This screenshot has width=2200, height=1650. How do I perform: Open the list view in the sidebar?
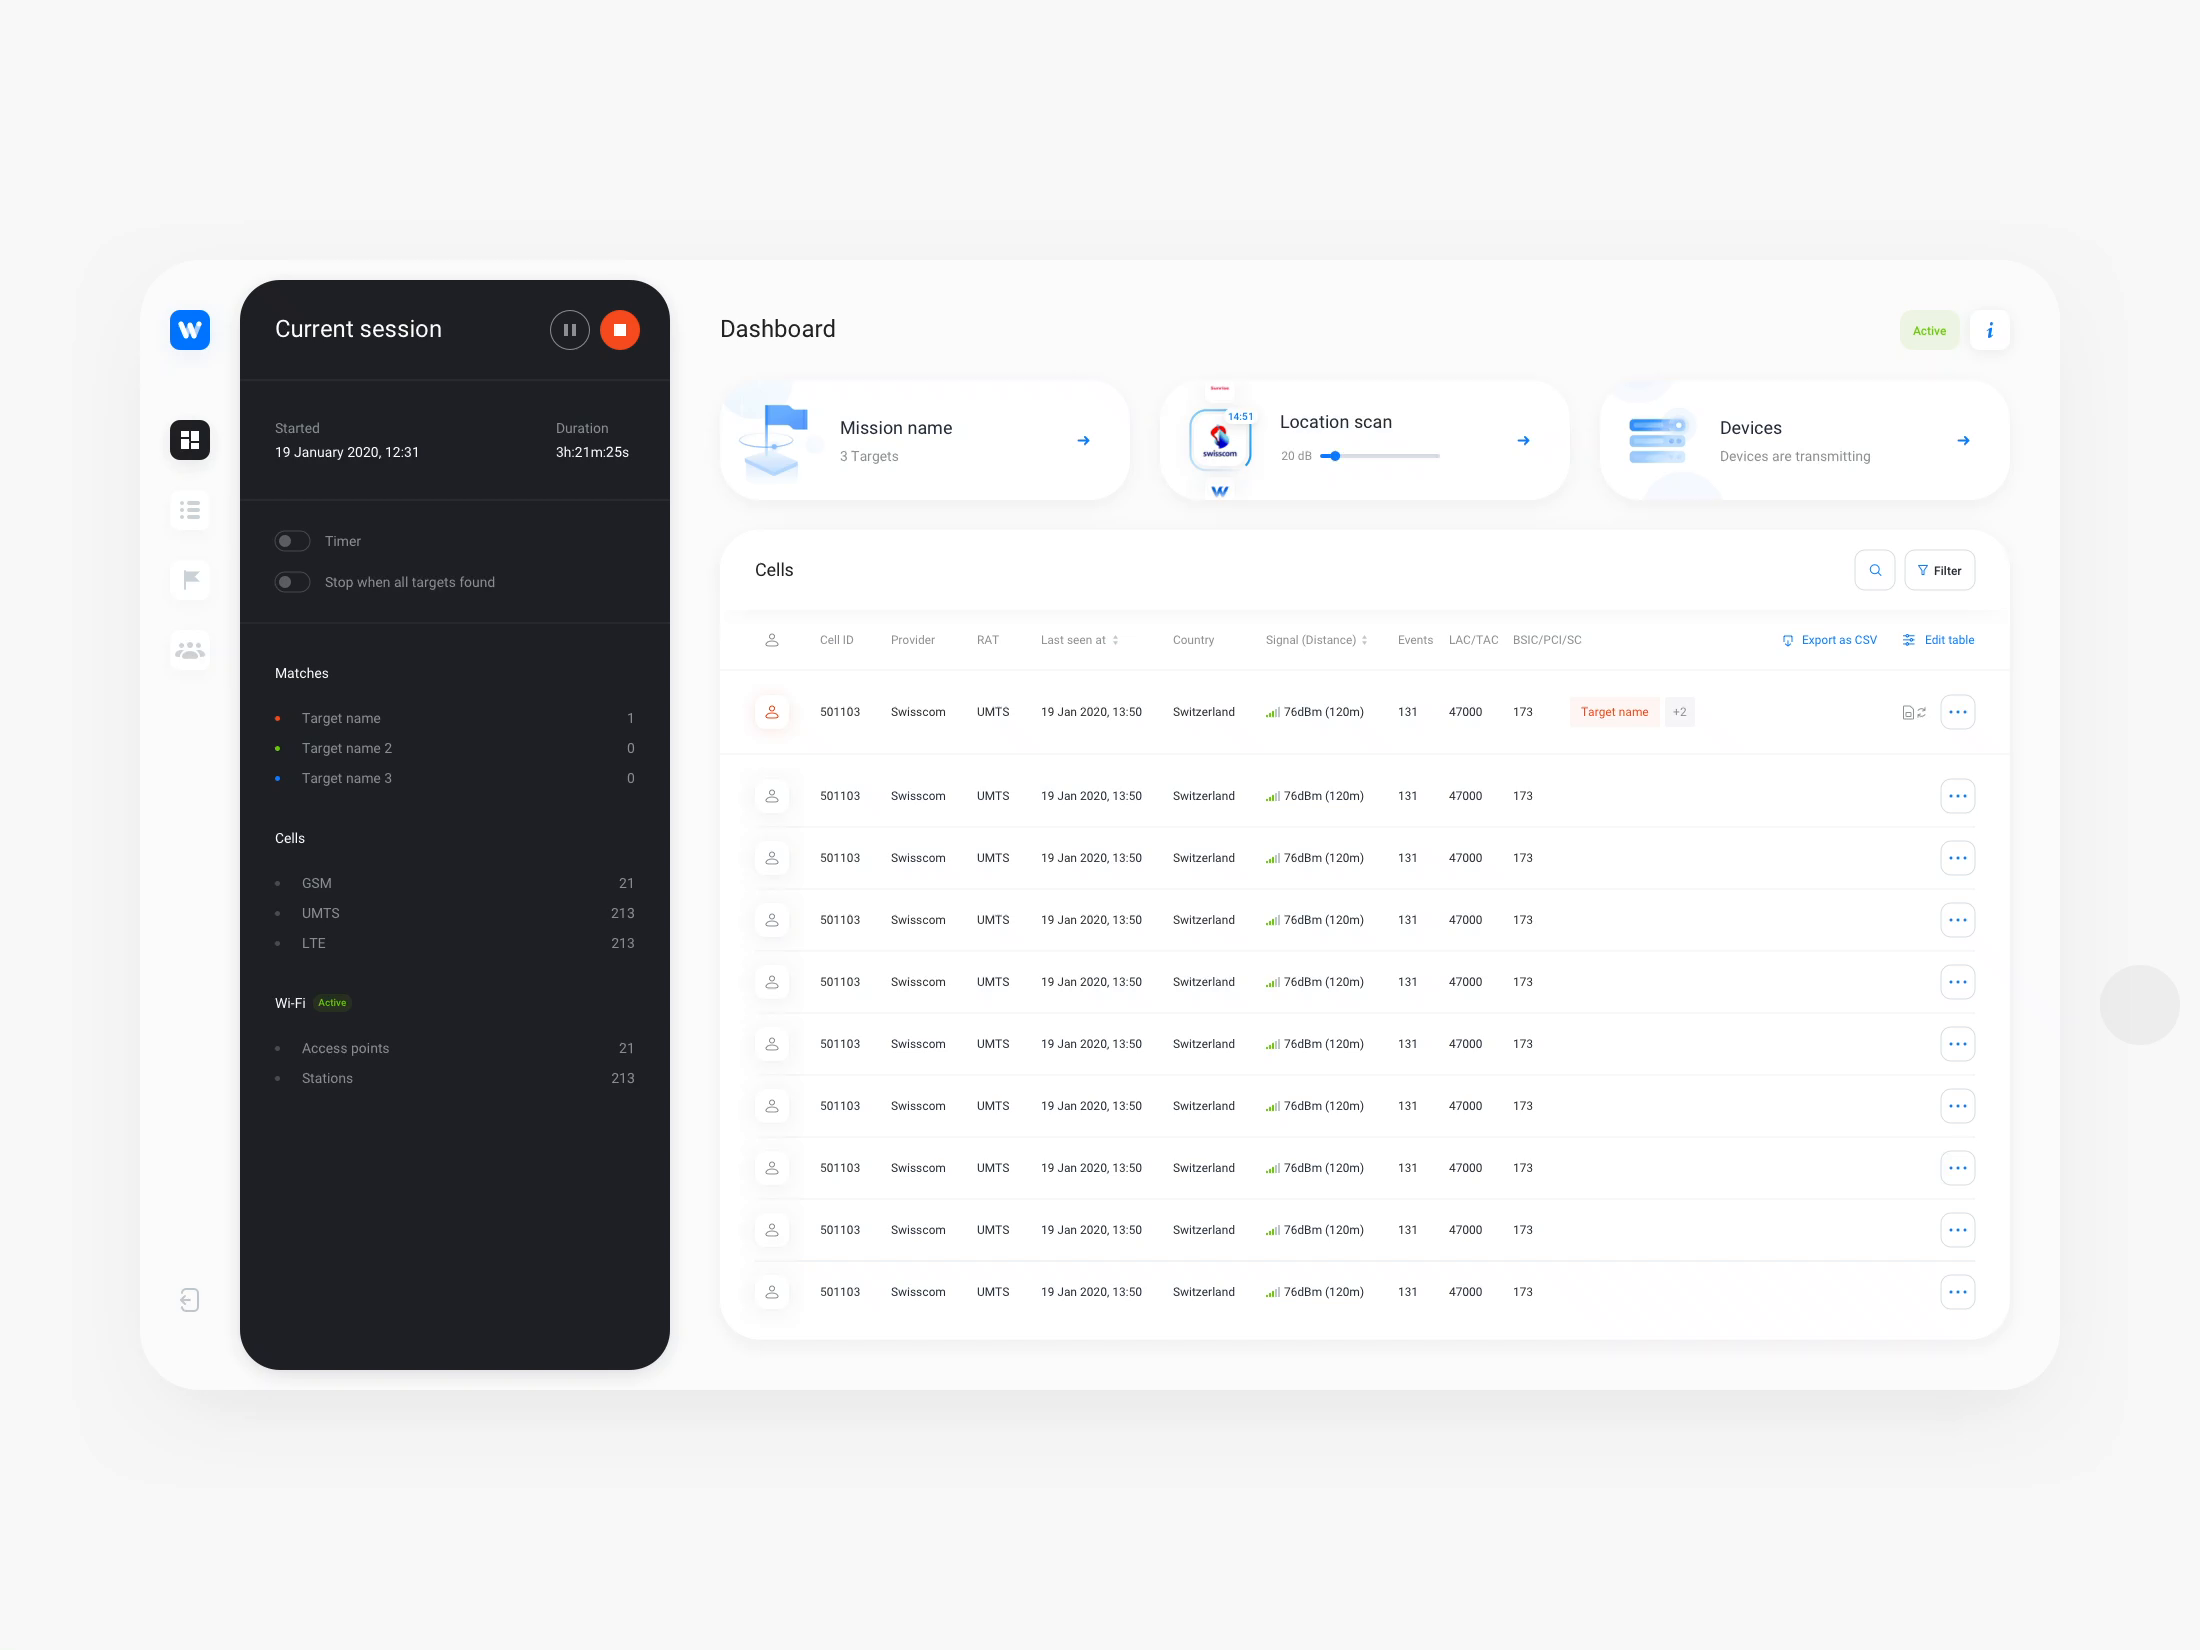[190, 511]
